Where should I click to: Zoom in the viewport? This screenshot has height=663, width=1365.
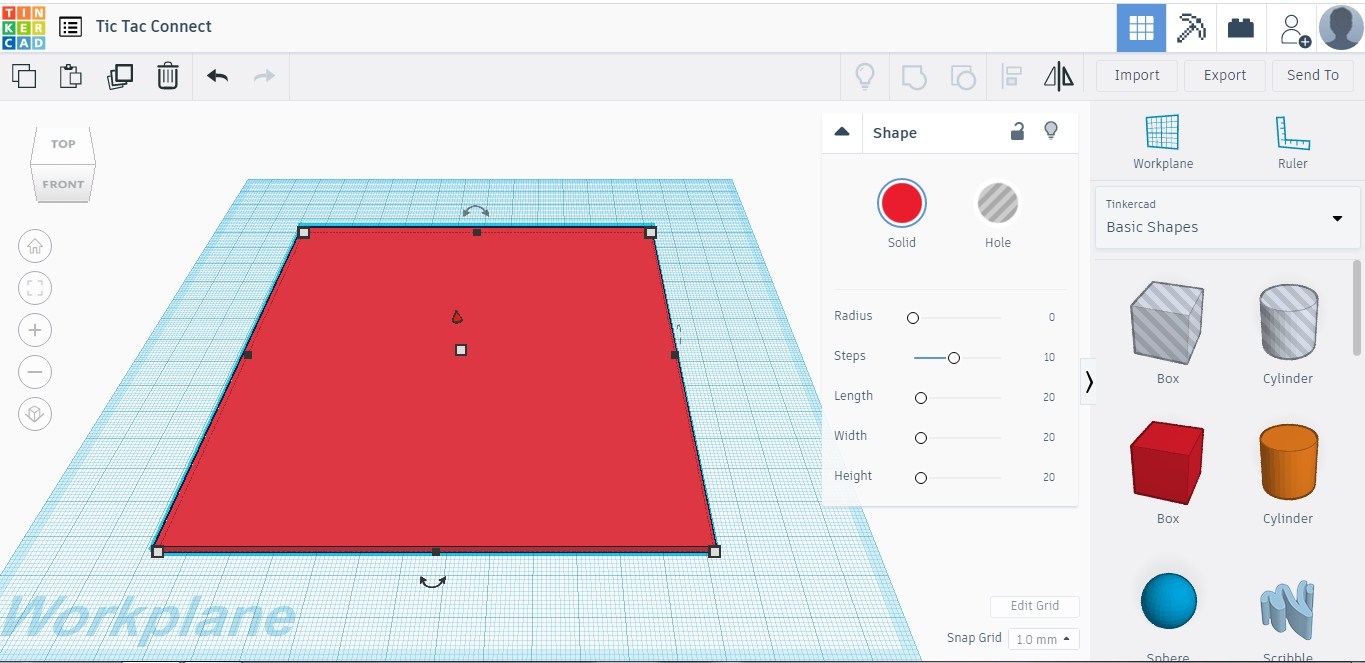pyautogui.click(x=35, y=330)
